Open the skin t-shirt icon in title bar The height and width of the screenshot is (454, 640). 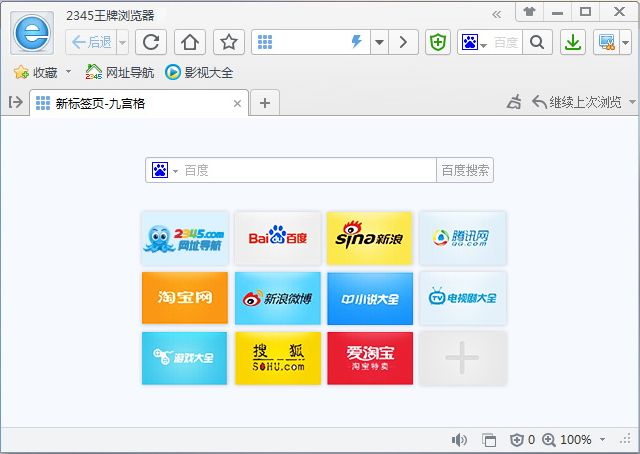(529, 12)
